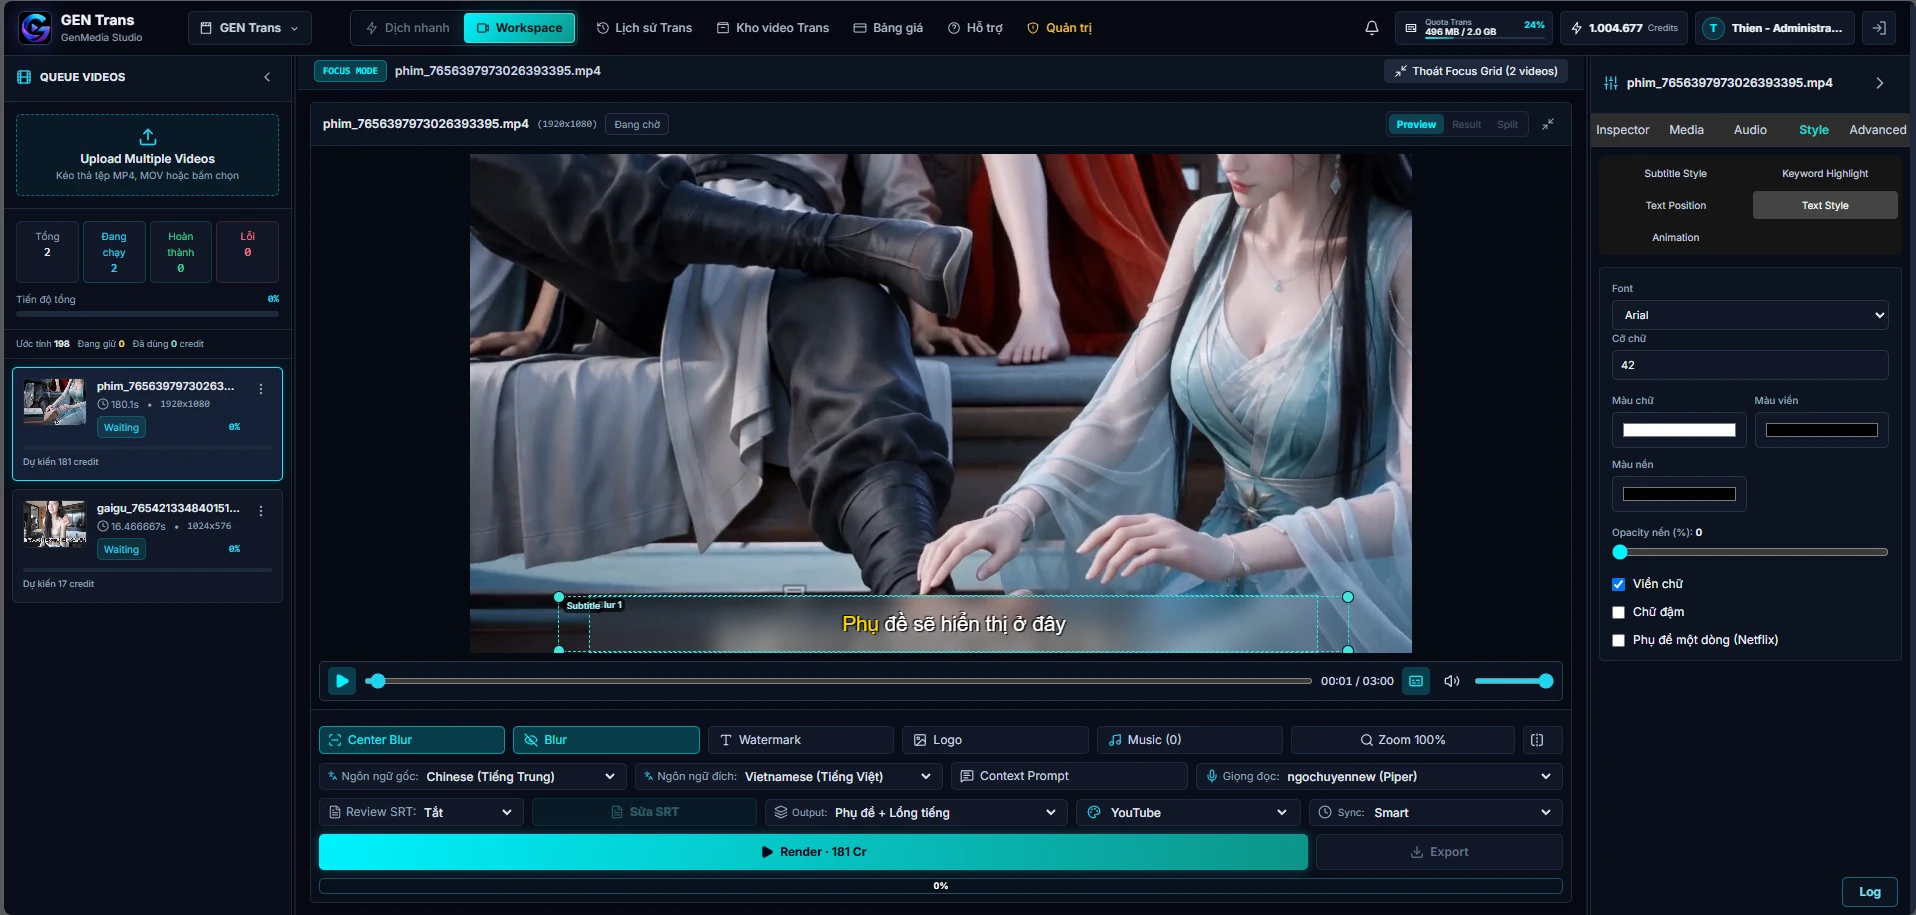1916x915 pixels.
Task: Click the Sửa SRT button
Action: pyautogui.click(x=644, y=812)
